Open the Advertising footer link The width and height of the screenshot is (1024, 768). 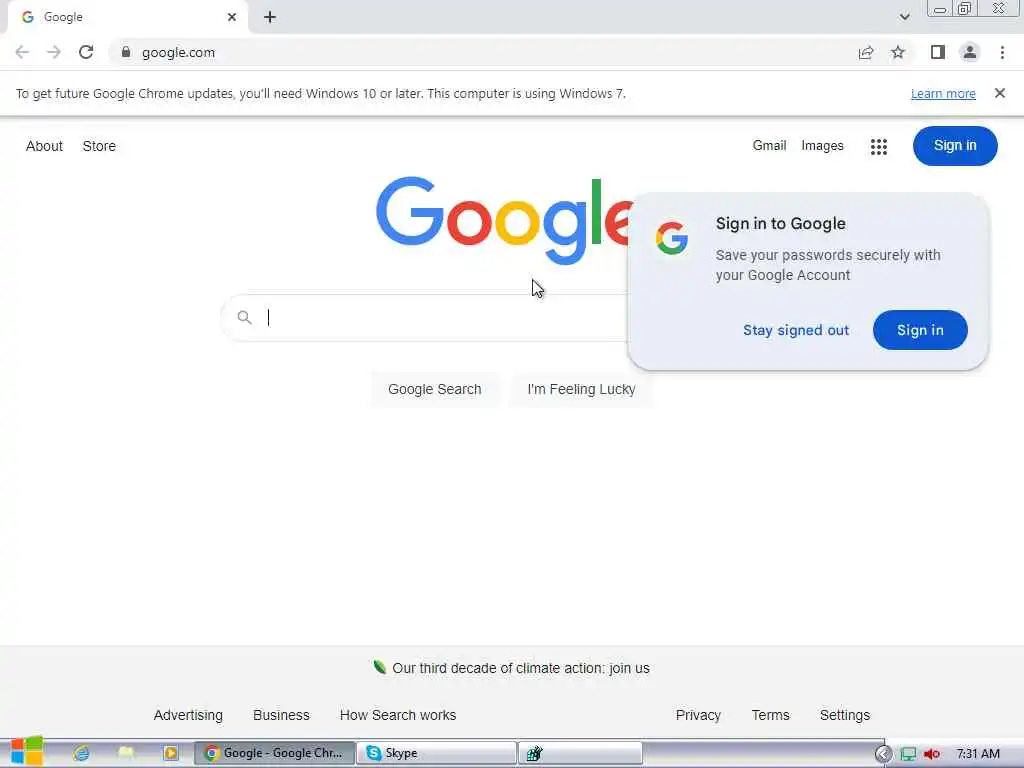[188, 715]
